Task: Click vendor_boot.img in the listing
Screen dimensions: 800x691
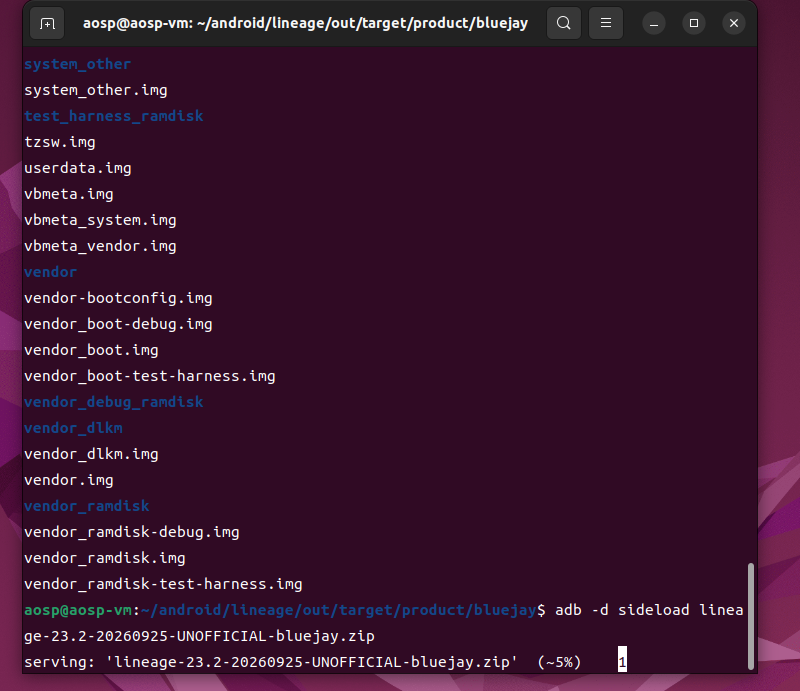Action: 91,350
